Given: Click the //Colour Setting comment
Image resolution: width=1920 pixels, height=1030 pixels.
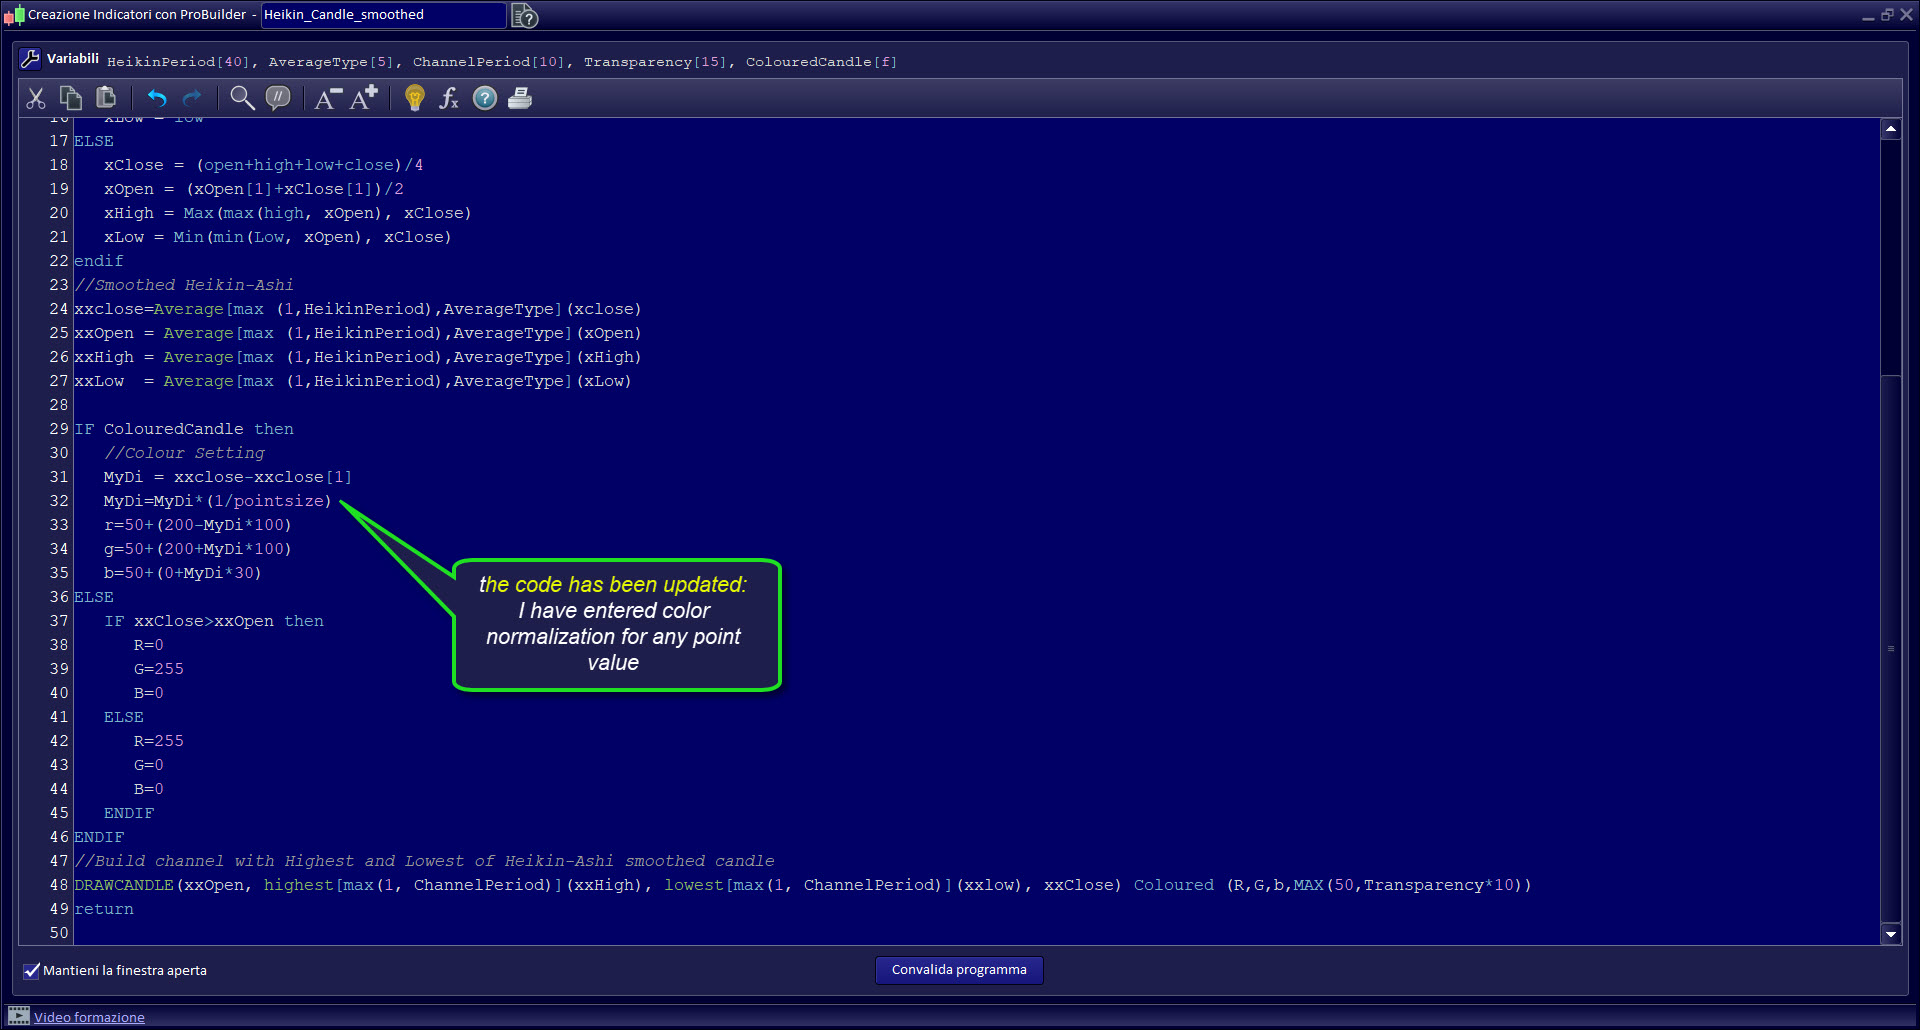Looking at the screenshot, I should click(x=184, y=453).
